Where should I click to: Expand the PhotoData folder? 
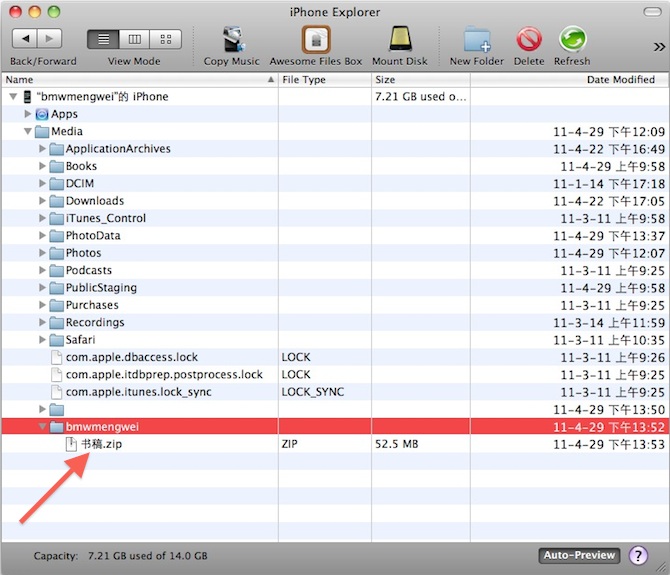(x=42, y=235)
